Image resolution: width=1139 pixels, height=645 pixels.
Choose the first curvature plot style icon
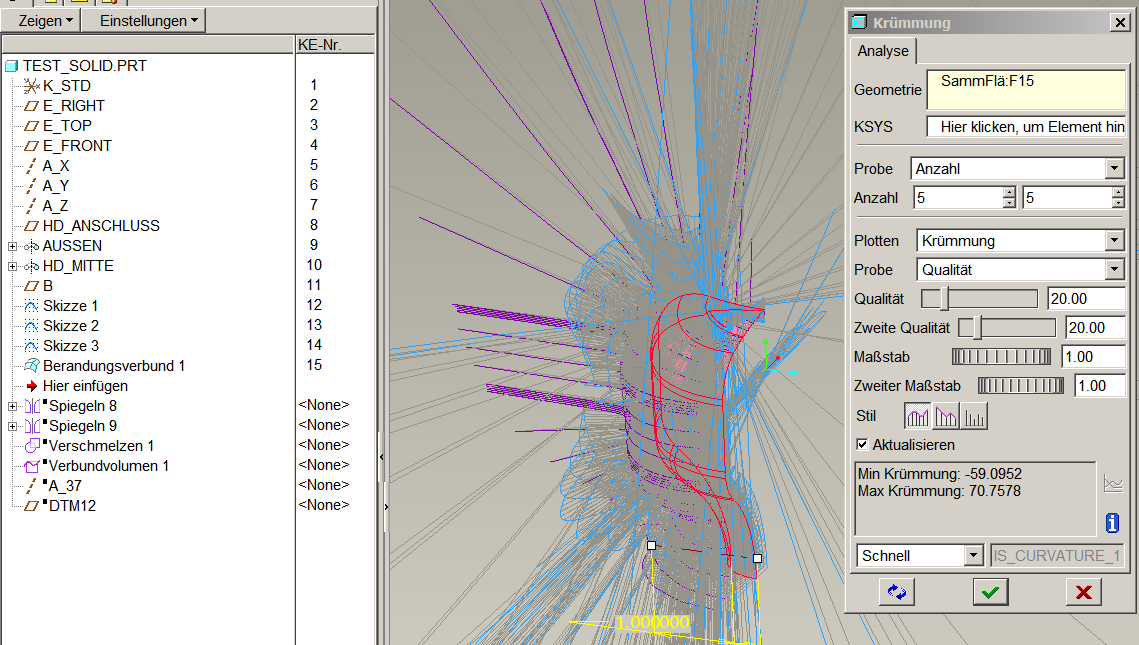(917, 416)
